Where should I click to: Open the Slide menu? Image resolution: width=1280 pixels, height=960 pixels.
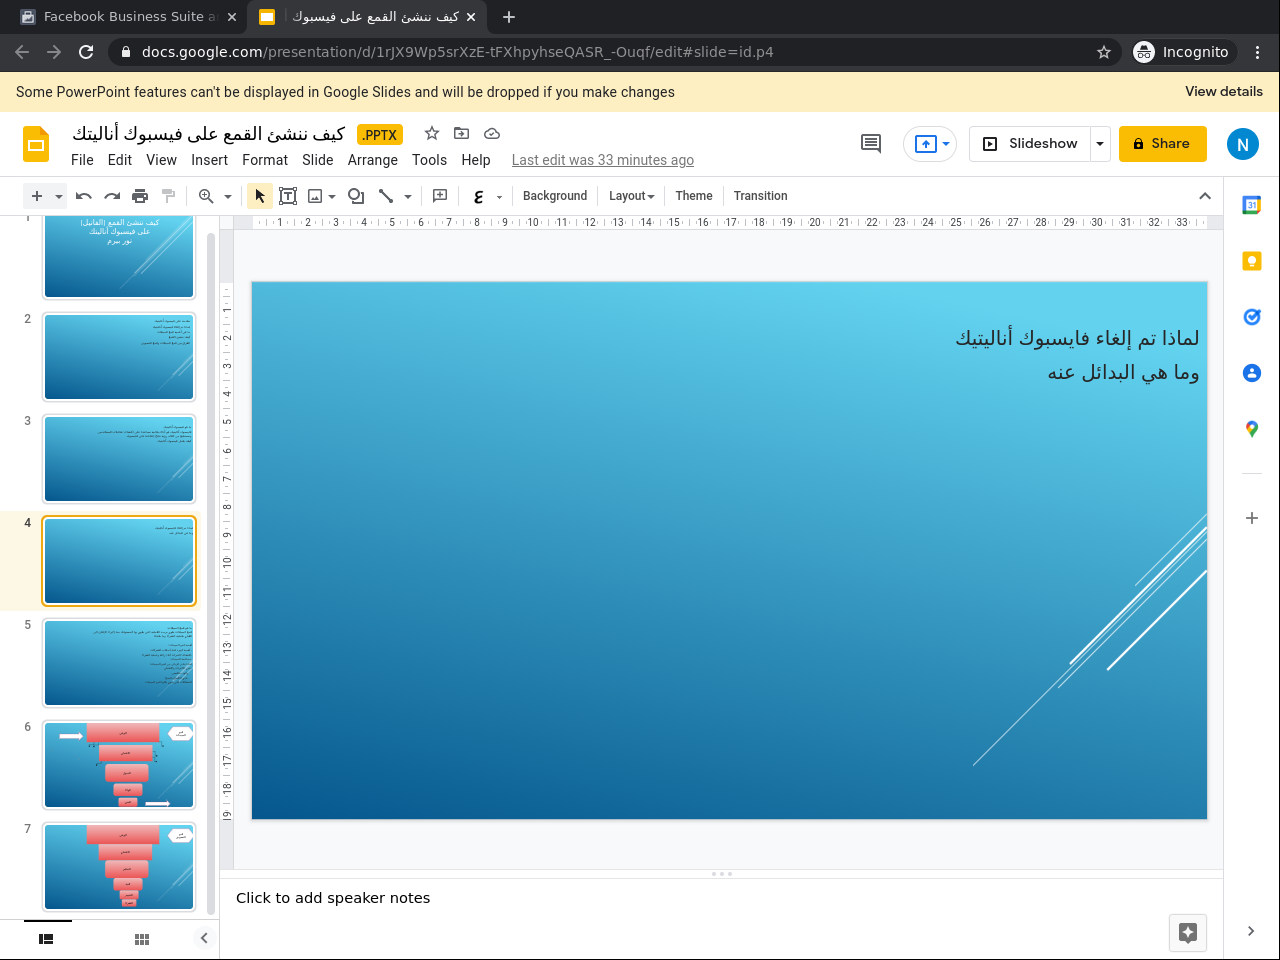[318, 160]
